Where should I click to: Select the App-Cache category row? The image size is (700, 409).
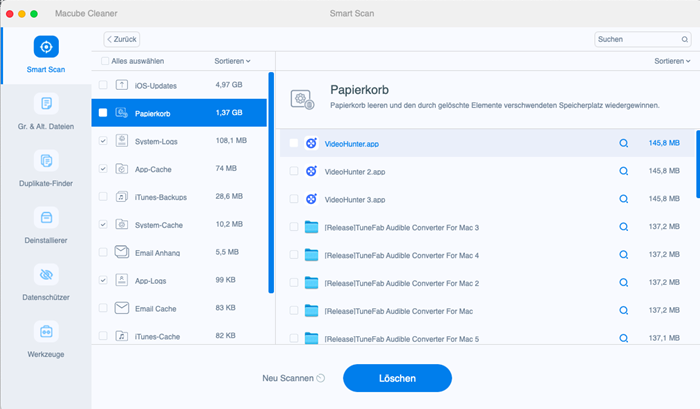[179, 169]
